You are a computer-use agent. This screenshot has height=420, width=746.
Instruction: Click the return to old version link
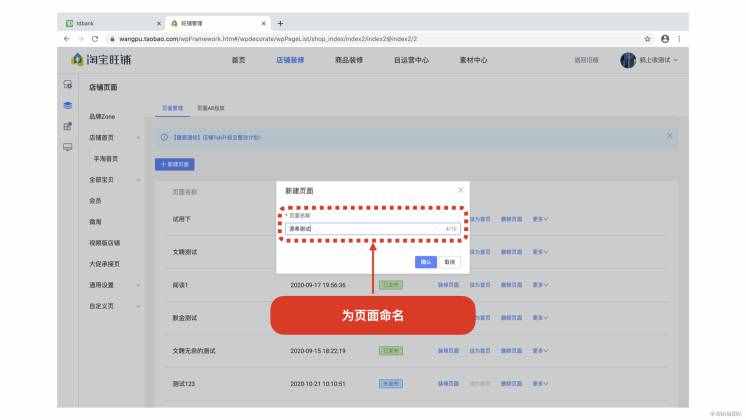pos(586,60)
